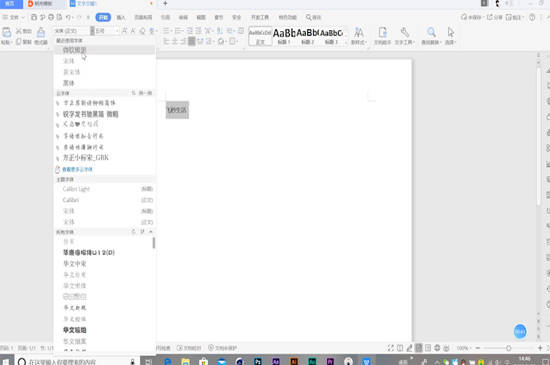Open the zoom percentage 100% menu

point(463,348)
